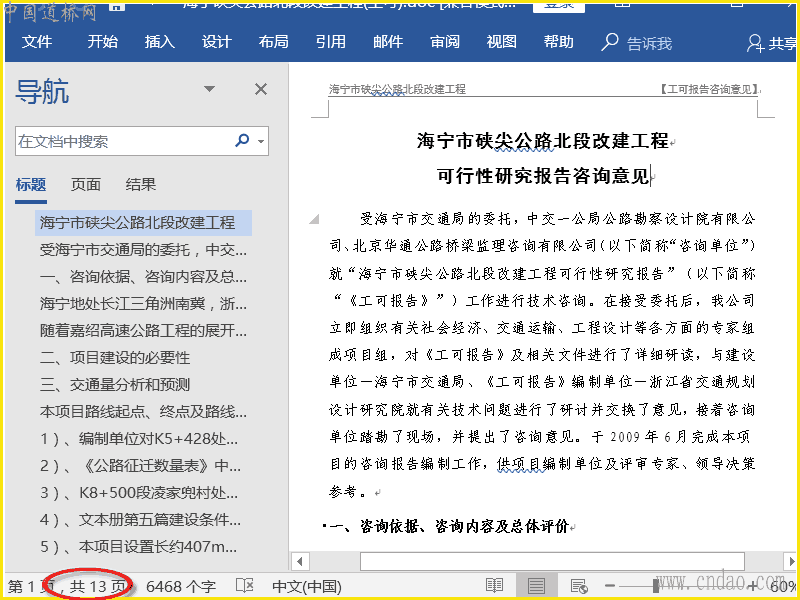The width and height of the screenshot is (800, 600).
Task: Click the 中文(中国) language indicator
Action: click(307, 587)
